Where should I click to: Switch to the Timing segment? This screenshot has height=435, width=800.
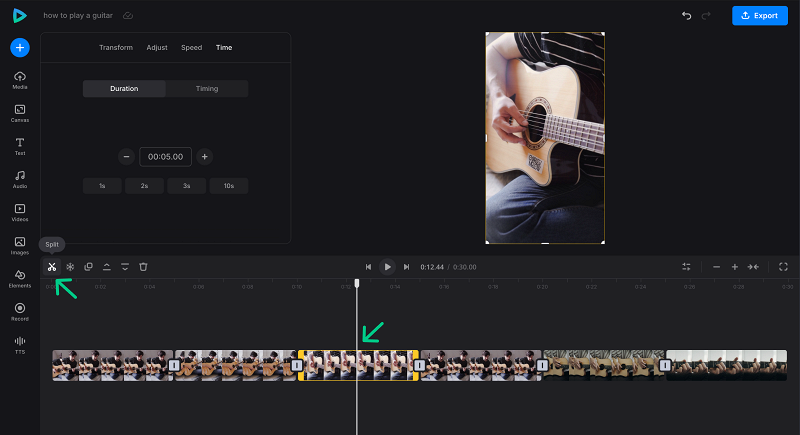pyautogui.click(x=207, y=89)
